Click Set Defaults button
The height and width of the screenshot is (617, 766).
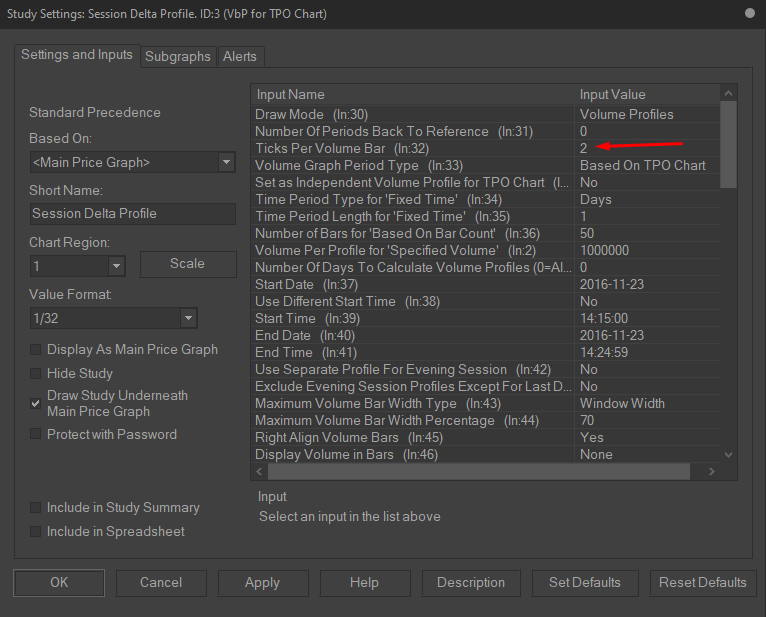tap(585, 583)
